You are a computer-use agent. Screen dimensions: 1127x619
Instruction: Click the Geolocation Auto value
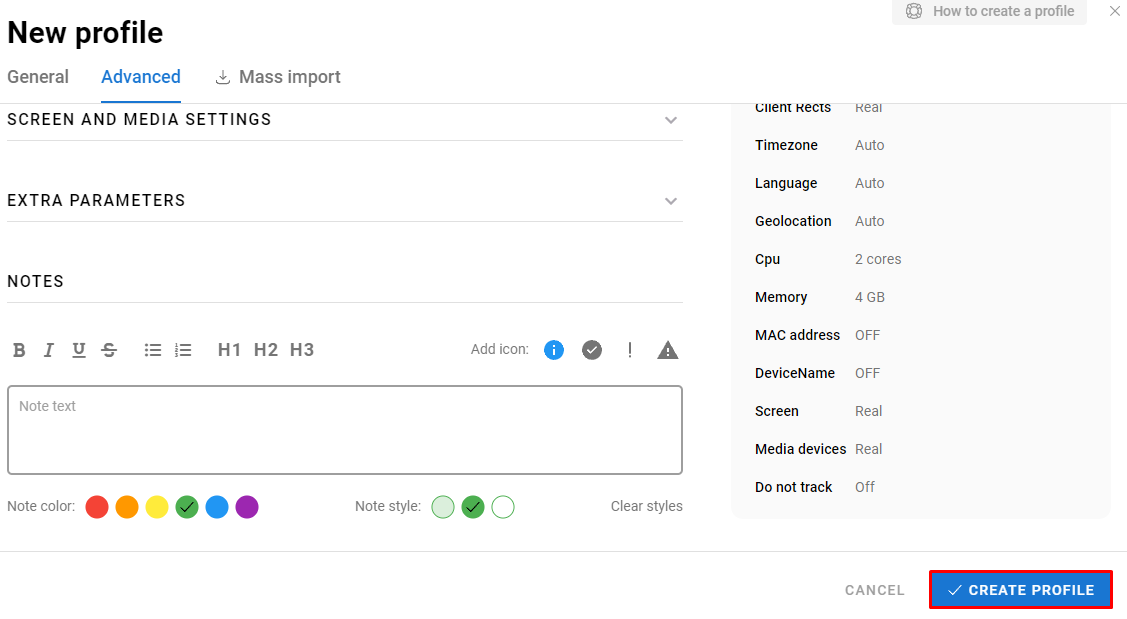[x=870, y=221]
